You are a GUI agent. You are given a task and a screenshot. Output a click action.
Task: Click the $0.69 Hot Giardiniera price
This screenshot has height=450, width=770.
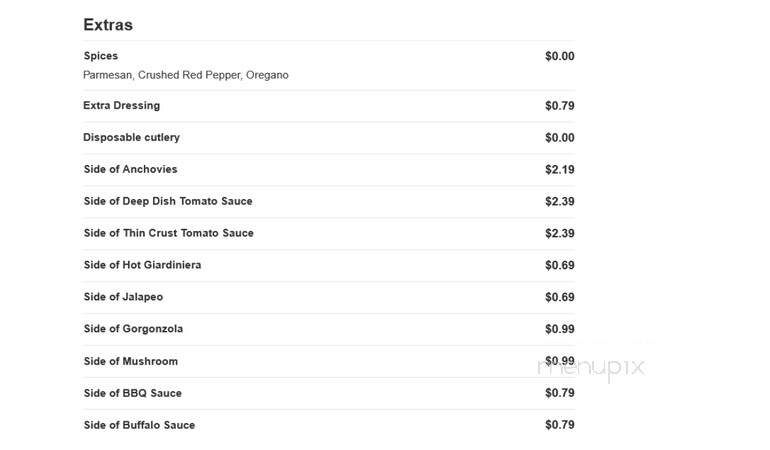pos(559,265)
